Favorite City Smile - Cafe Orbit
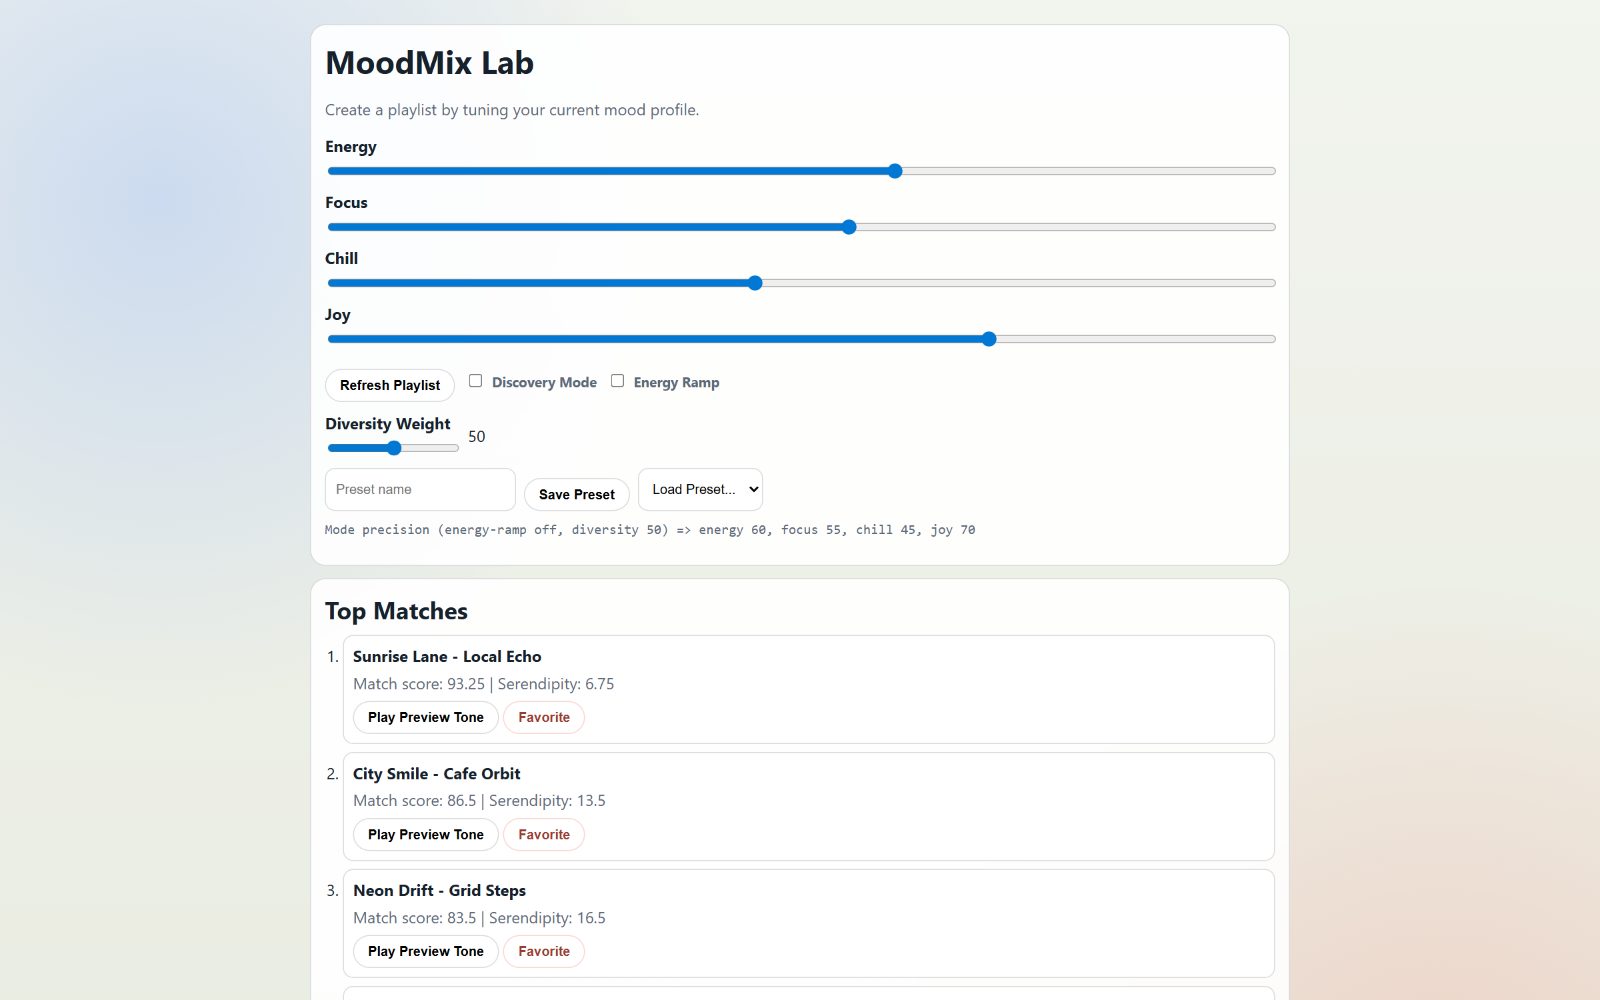This screenshot has width=1600, height=1000. (x=544, y=834)
